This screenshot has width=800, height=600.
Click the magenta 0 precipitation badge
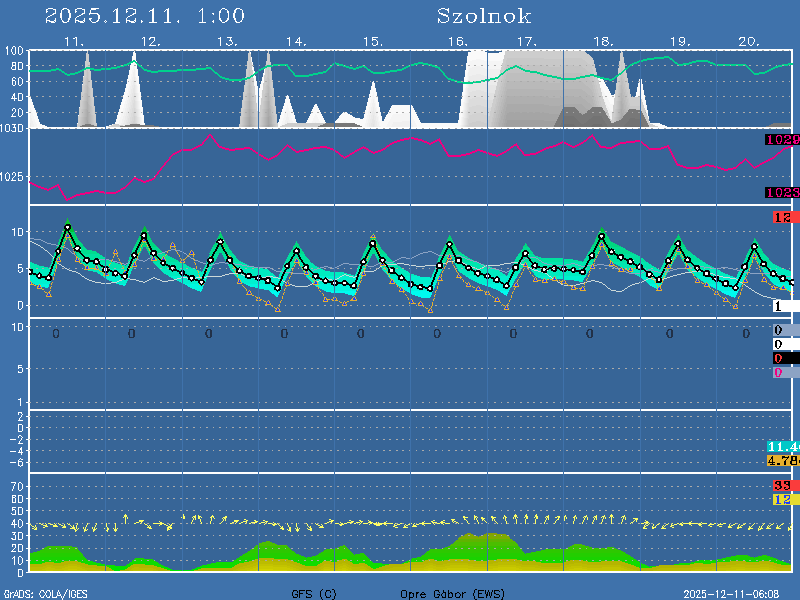tap(779, 372)
